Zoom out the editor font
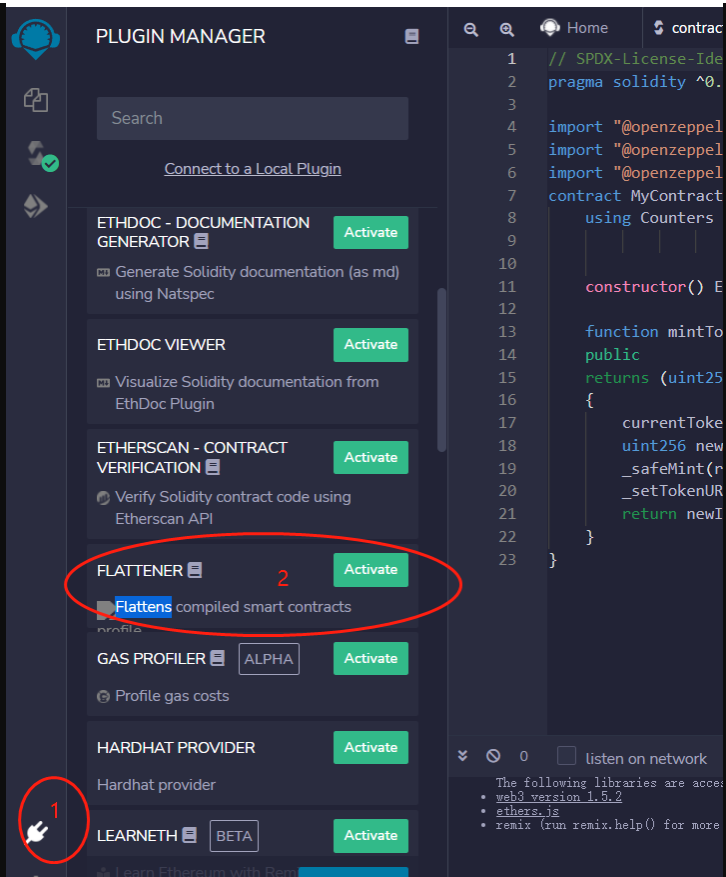This screenshot has width=726, height=877. 471,29
